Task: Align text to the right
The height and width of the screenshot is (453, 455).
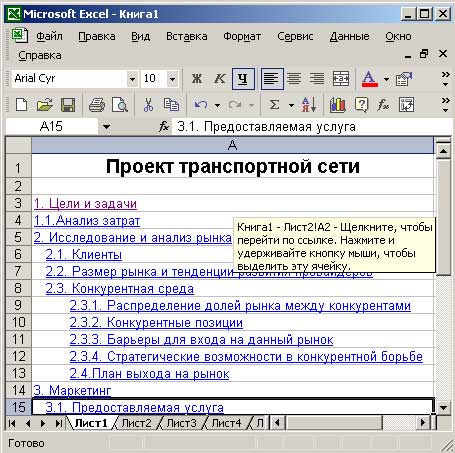Action: tap(317, 79)
